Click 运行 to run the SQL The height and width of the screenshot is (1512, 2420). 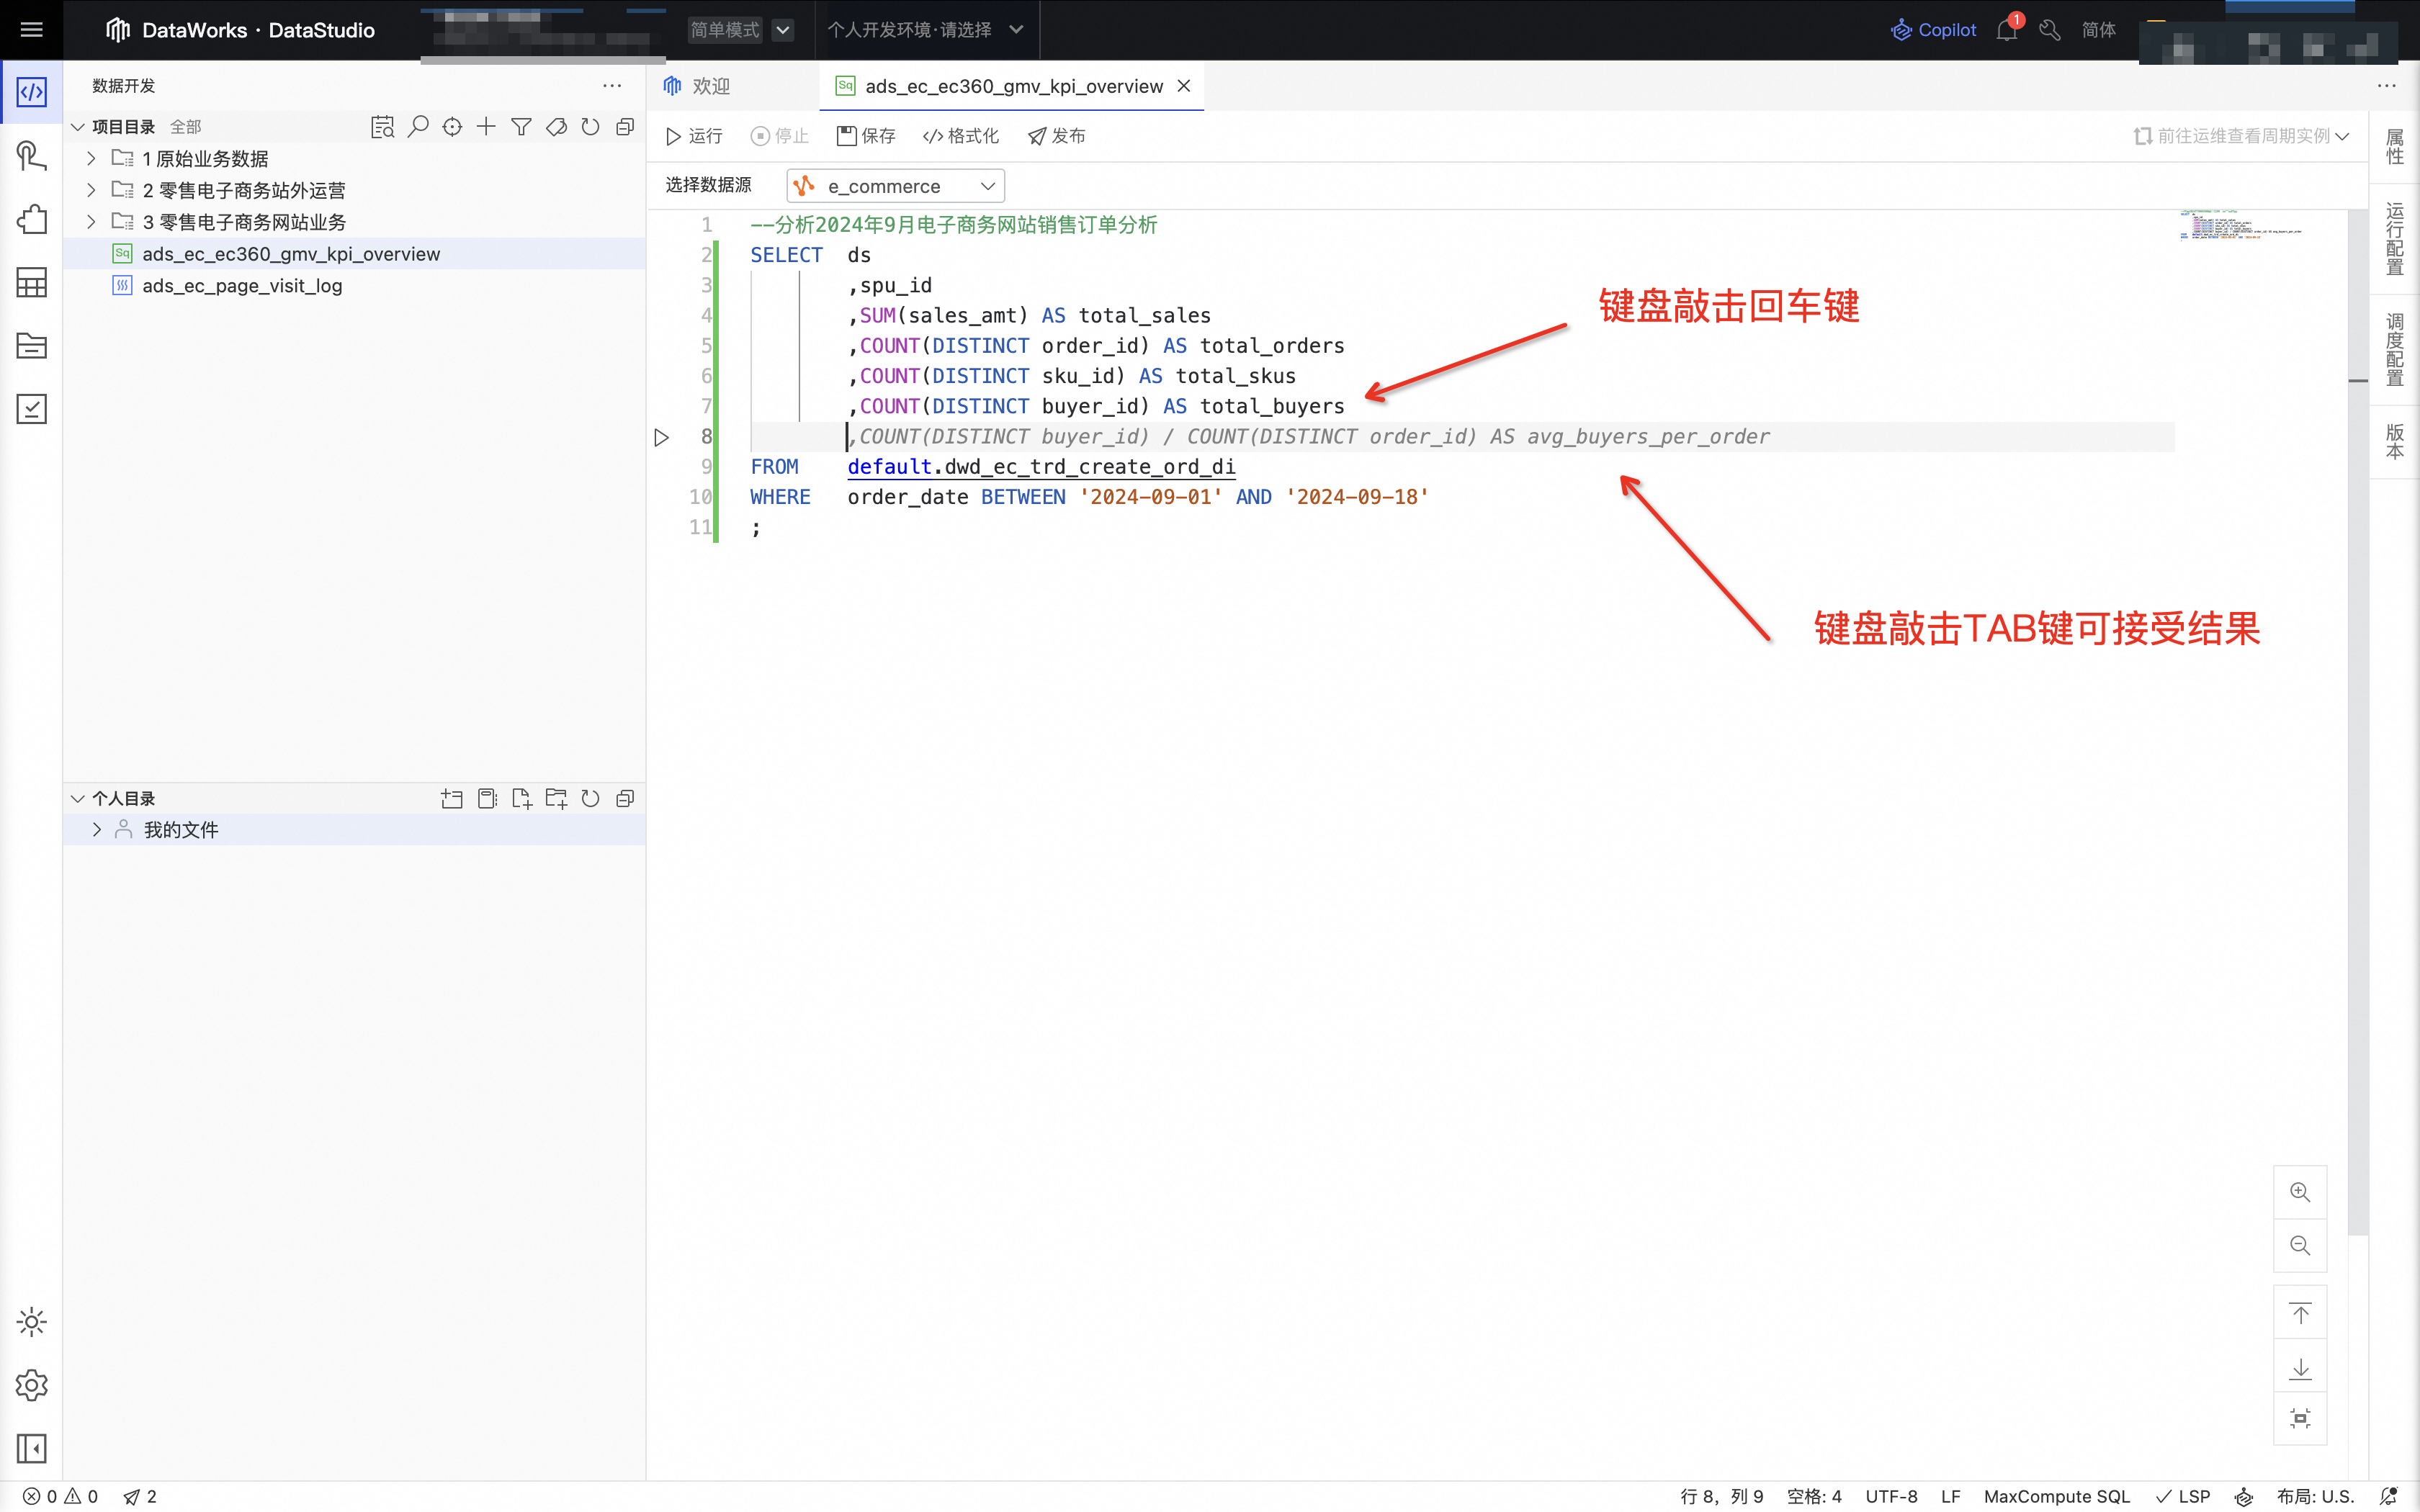[694, 136]
